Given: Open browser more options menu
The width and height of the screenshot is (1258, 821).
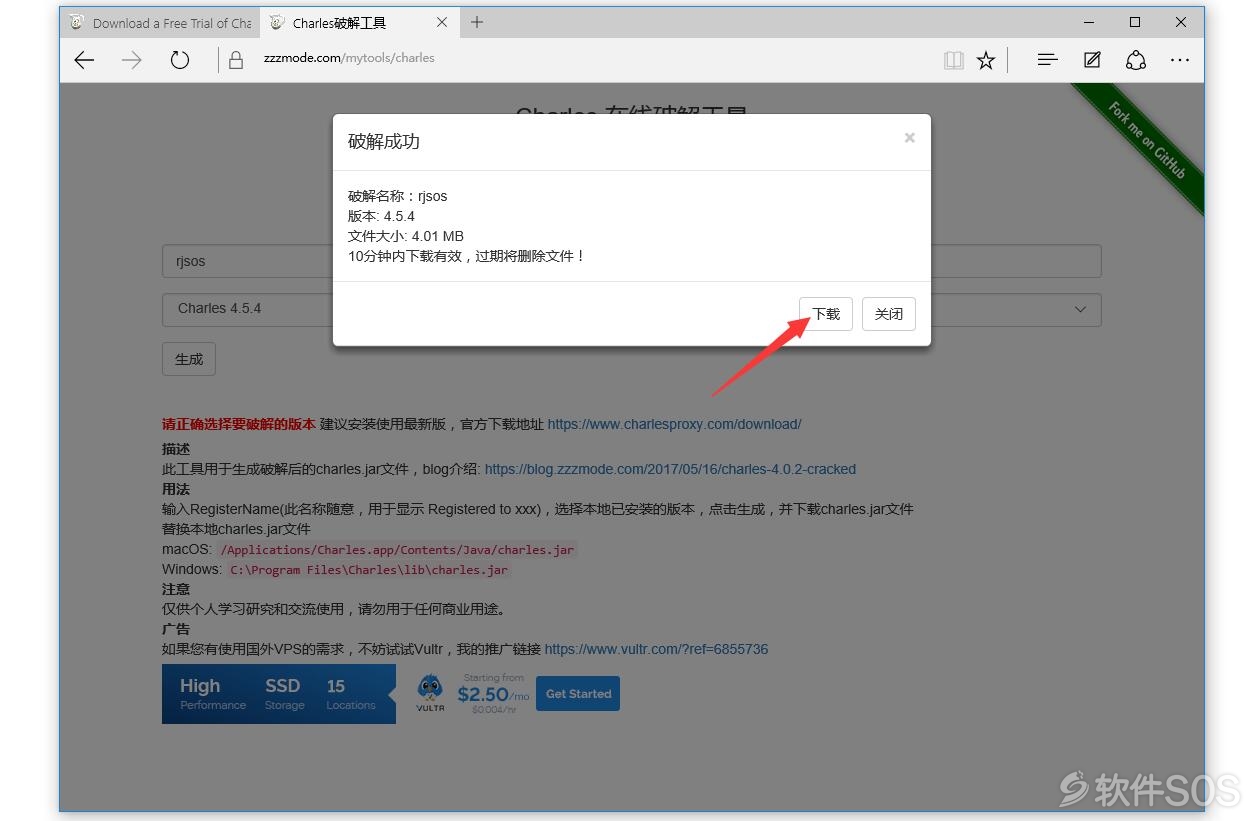Looking at the screenshot, I should 1180,60.
